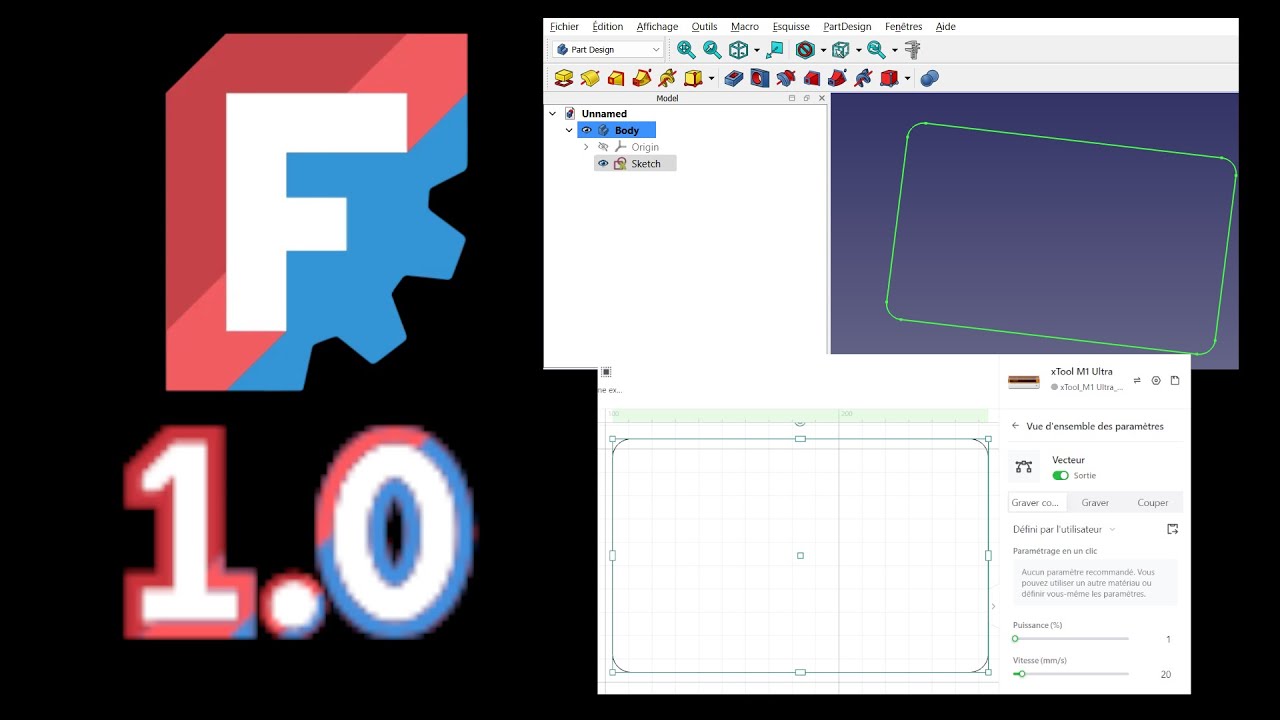Collapse the Unnamed document tree node
Image resolution: width=1280 pixels, height=720 pixels.
(552, 114)
